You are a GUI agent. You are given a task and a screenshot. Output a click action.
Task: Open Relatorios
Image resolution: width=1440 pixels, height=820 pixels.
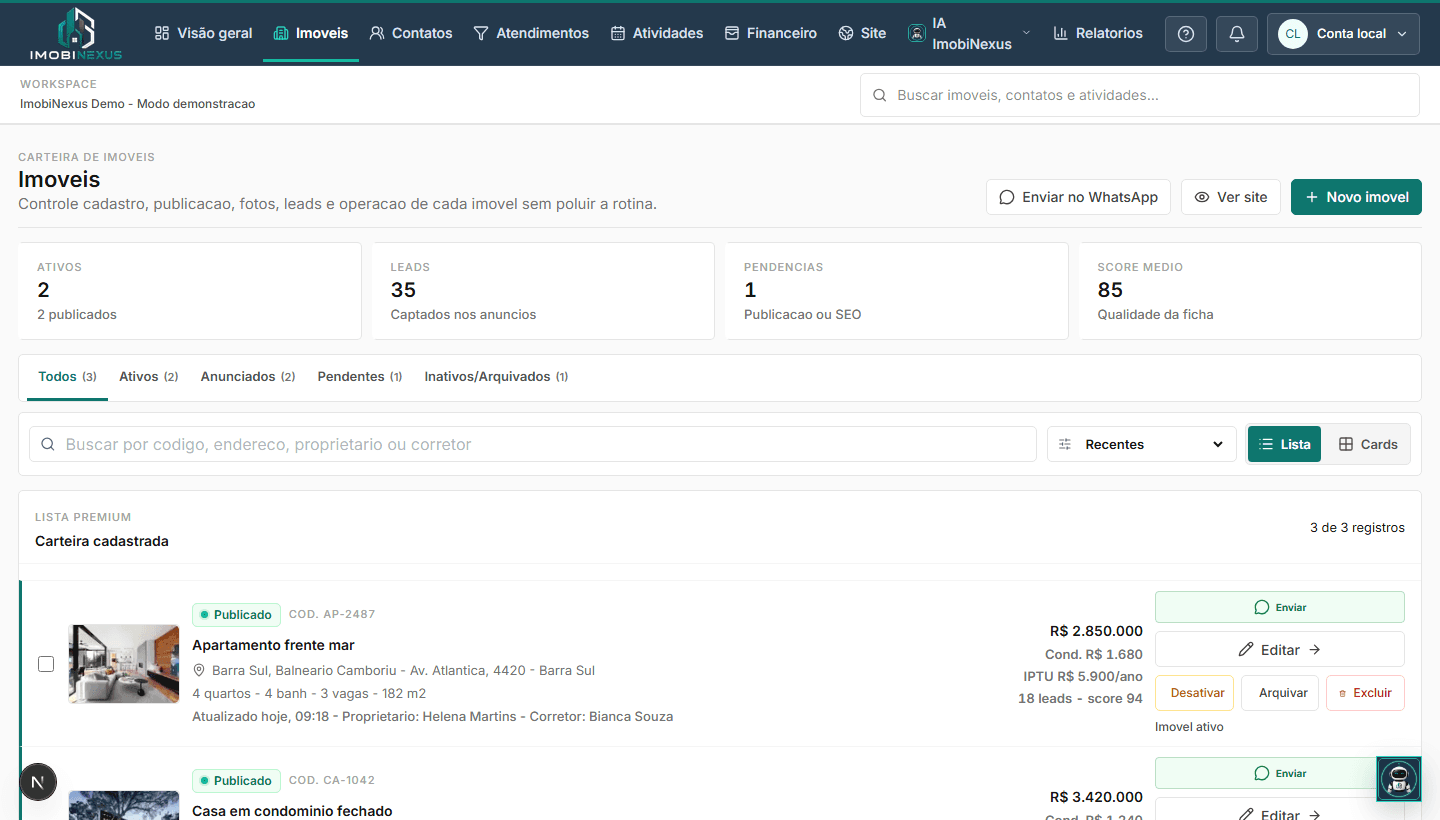click(1098, 34)
